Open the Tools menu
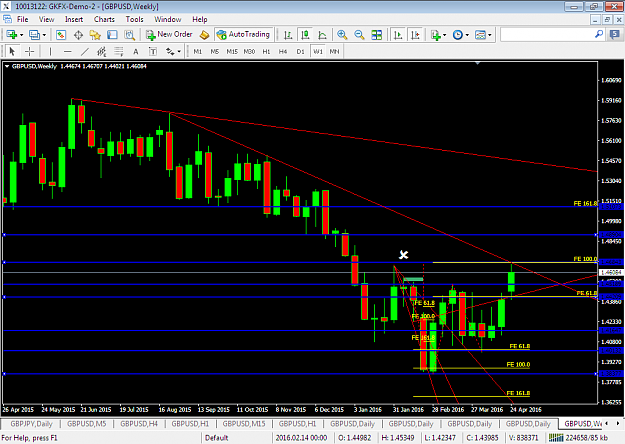 point(134,19)
